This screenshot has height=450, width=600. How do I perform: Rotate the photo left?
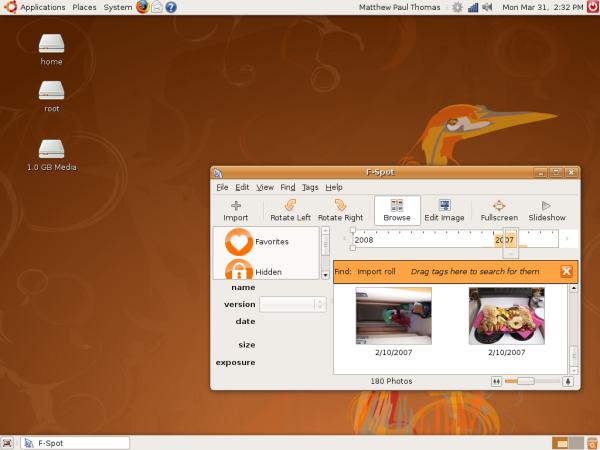coord(291,206)
